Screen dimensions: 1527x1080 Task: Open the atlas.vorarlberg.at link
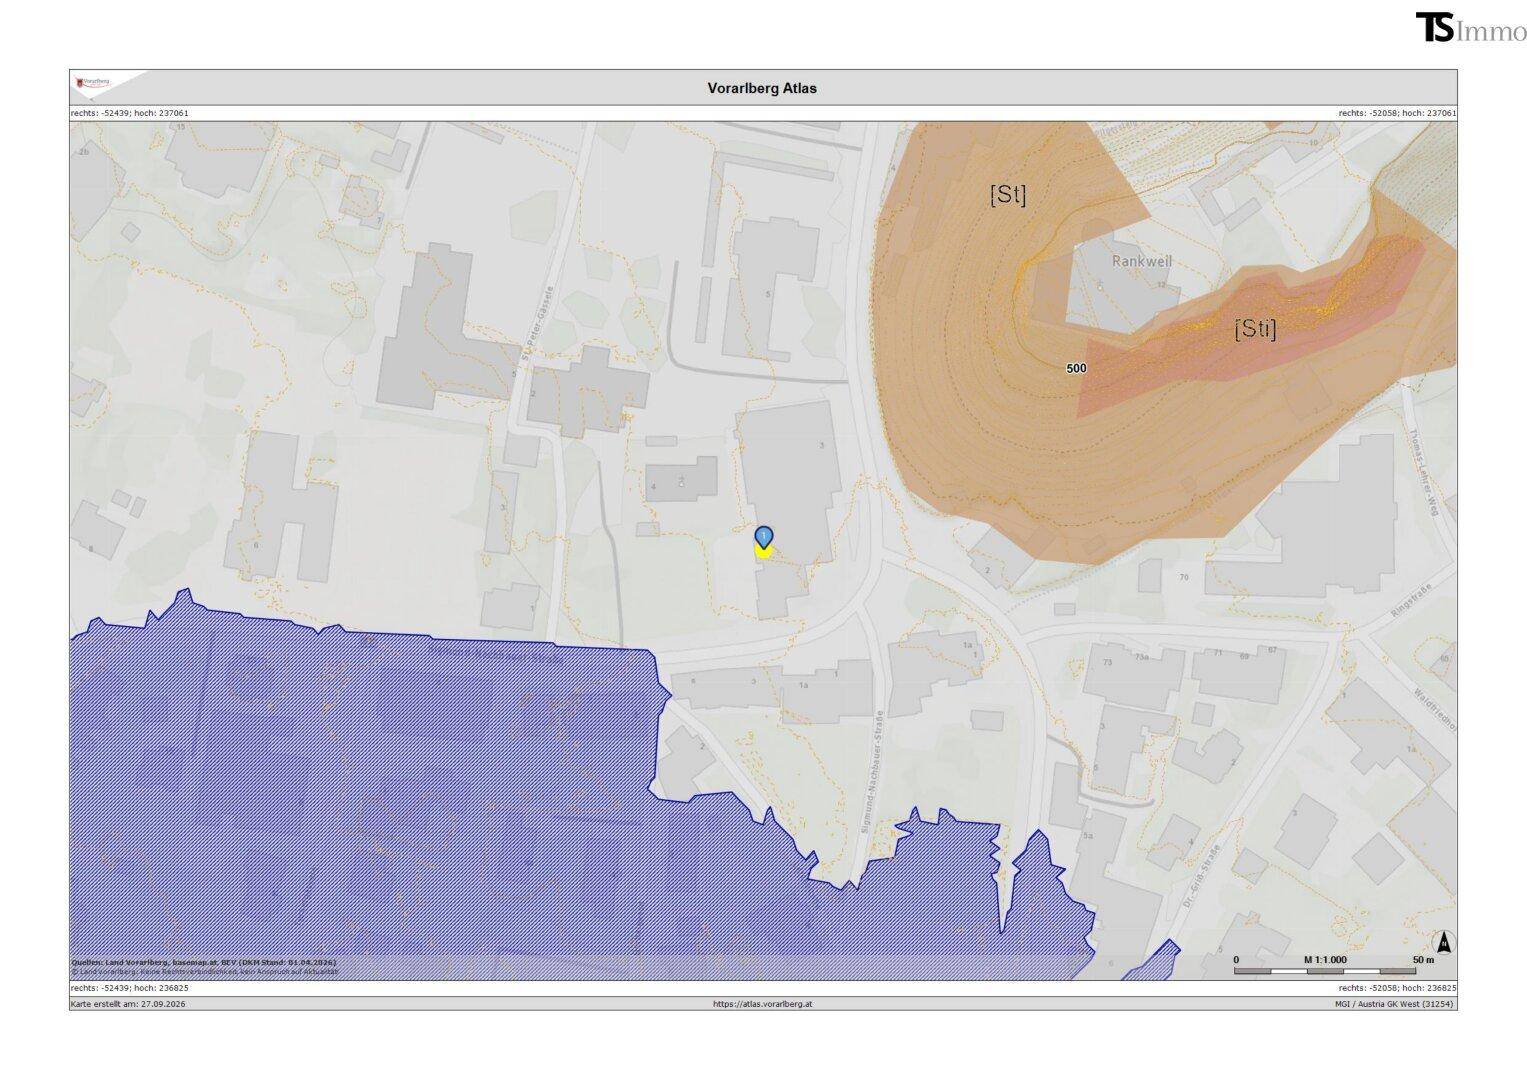pyautogui.click(x=762, y=1003)
